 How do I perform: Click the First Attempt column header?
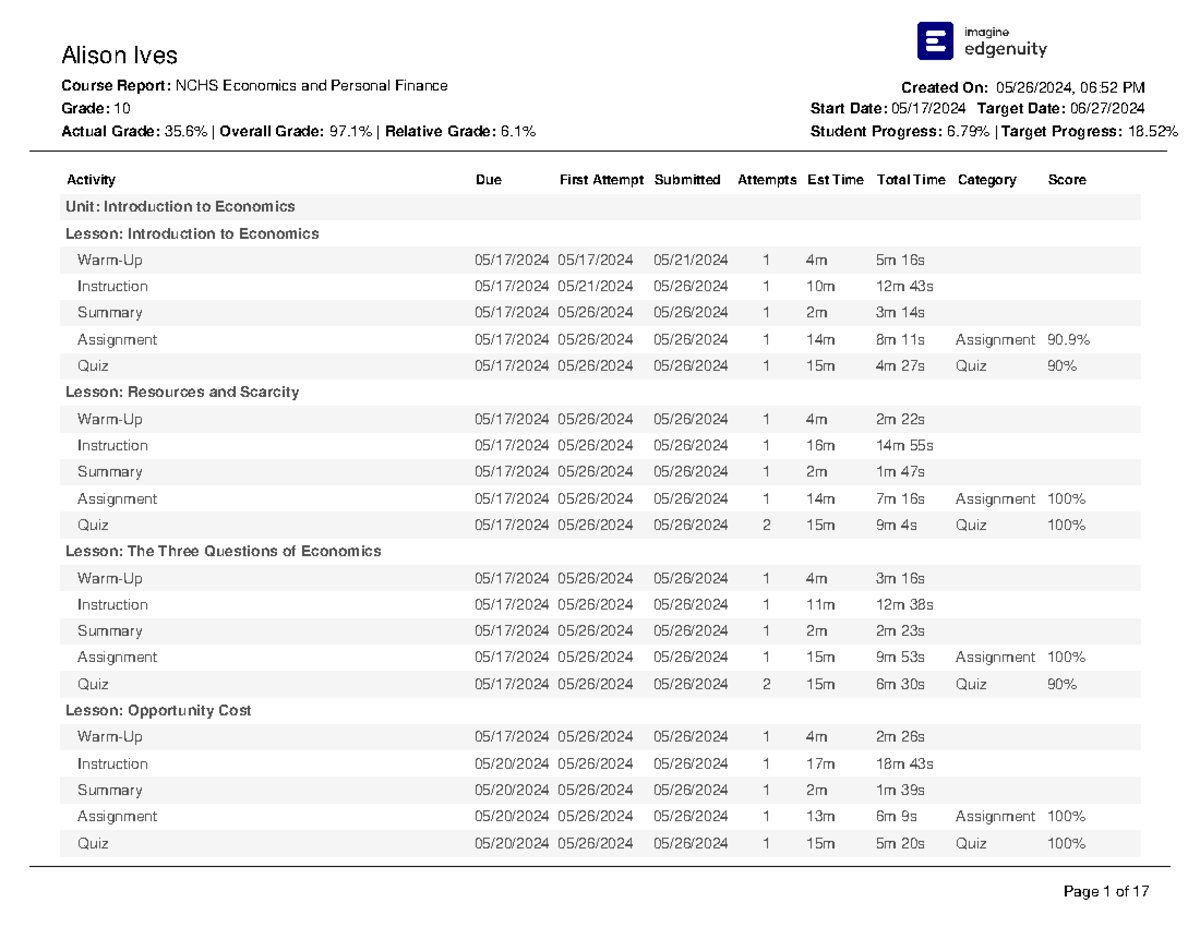pos(601,180)
